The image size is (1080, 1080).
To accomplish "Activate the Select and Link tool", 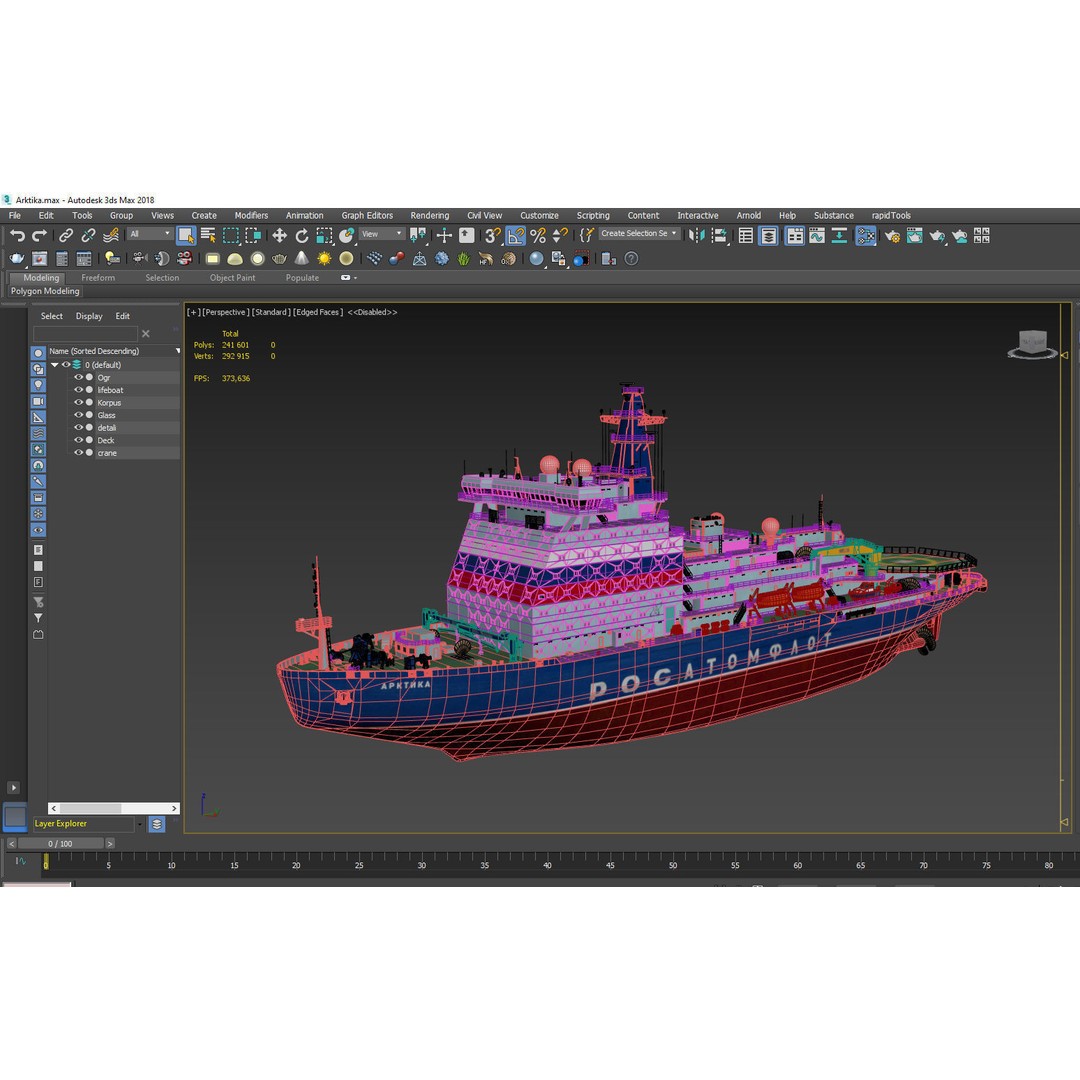I will [65, 236].
